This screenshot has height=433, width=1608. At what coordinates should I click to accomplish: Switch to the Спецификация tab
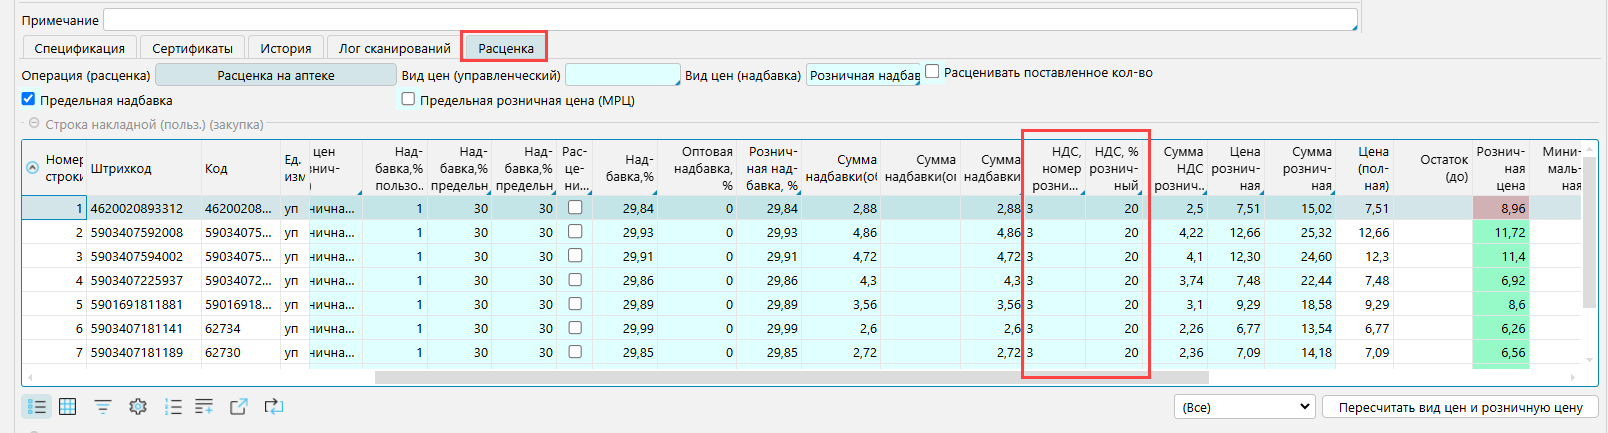point(80,48)
